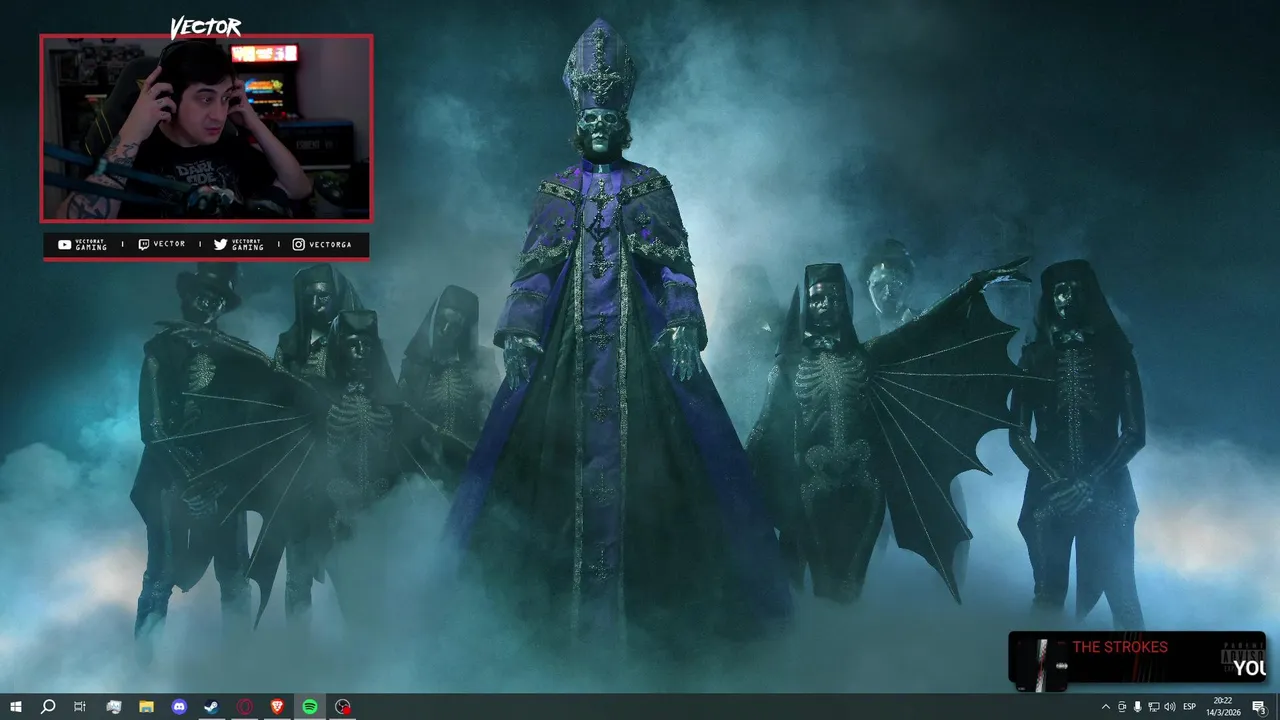
Task: Open the taskbar app left of File Explorer
Action: pos(113,707)
